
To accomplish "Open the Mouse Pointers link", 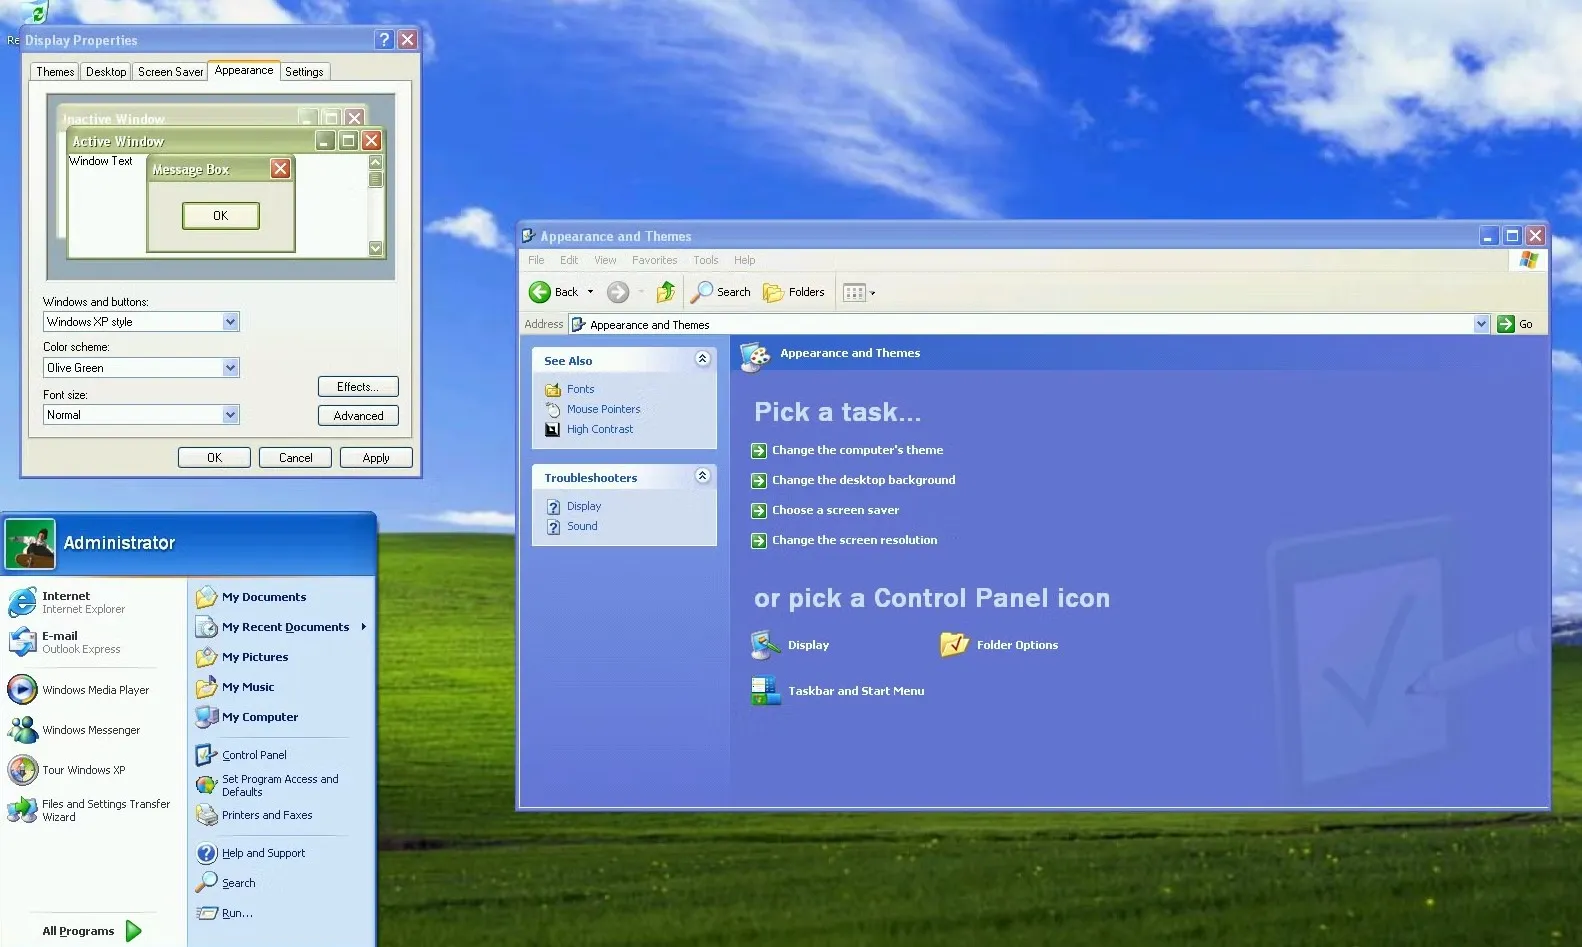I will 603,409.
